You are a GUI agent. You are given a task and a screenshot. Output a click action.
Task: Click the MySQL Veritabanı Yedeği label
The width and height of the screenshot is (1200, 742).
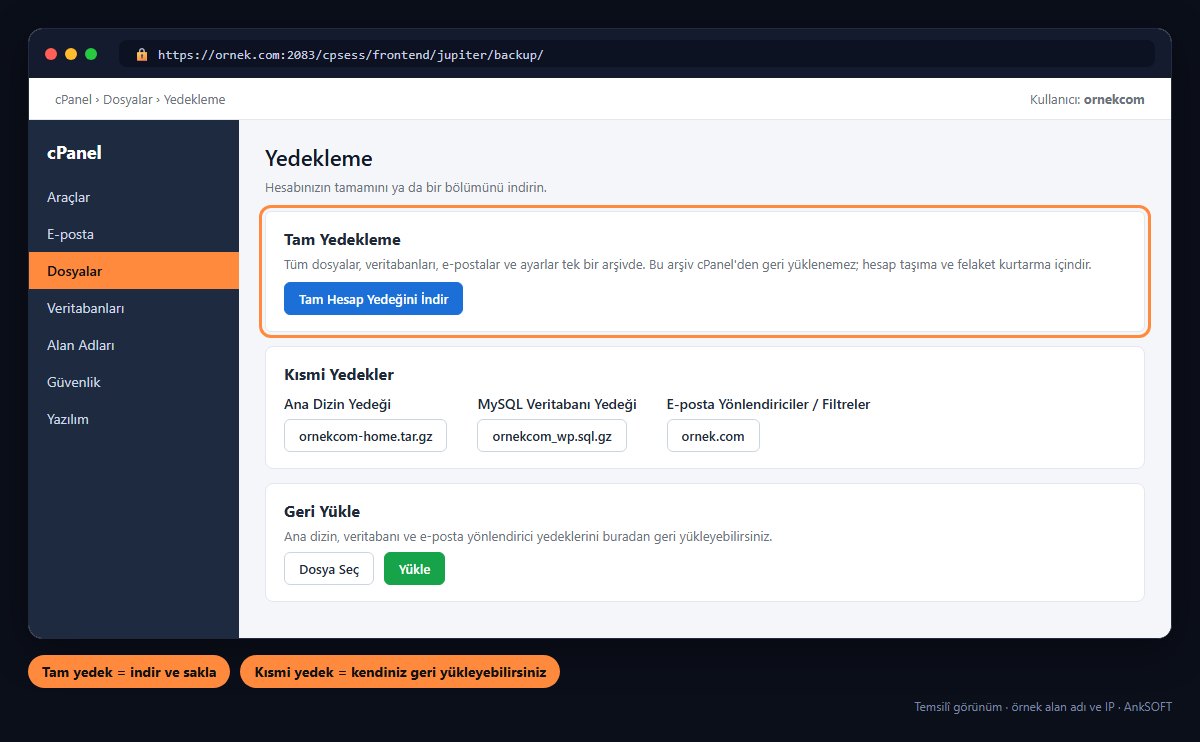557,404
